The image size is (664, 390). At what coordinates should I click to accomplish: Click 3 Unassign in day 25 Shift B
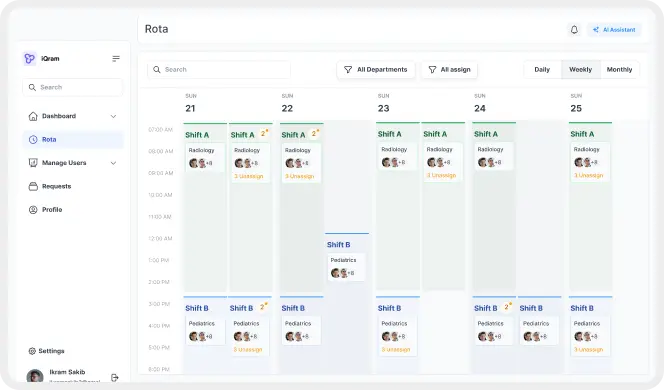pyautogui.click(x=588, y=350)
